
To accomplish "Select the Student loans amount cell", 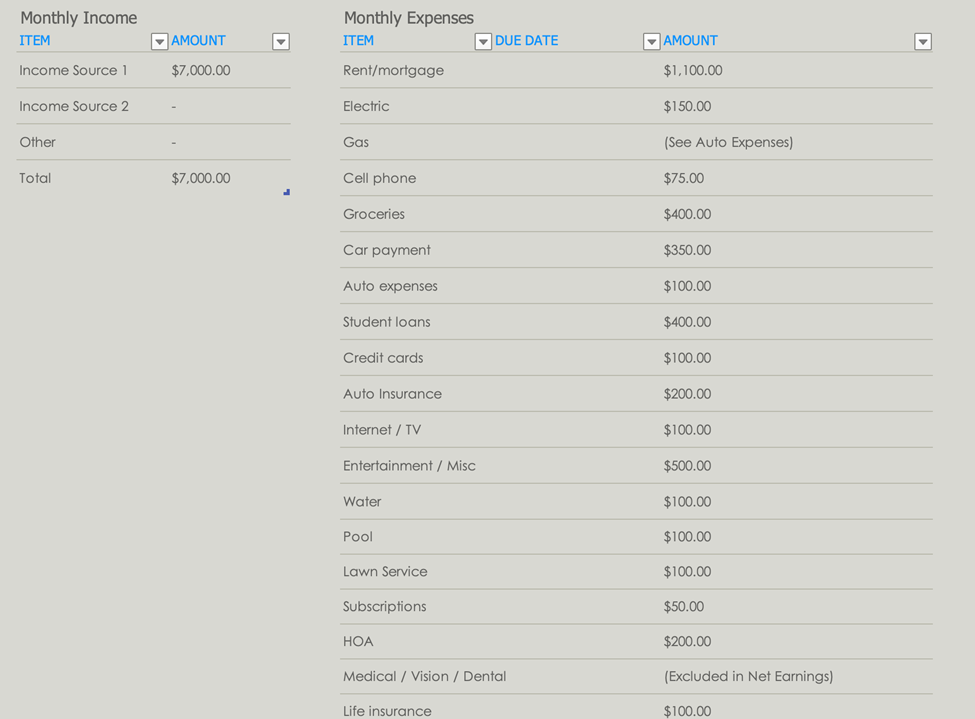I will [x=687, y=323].
